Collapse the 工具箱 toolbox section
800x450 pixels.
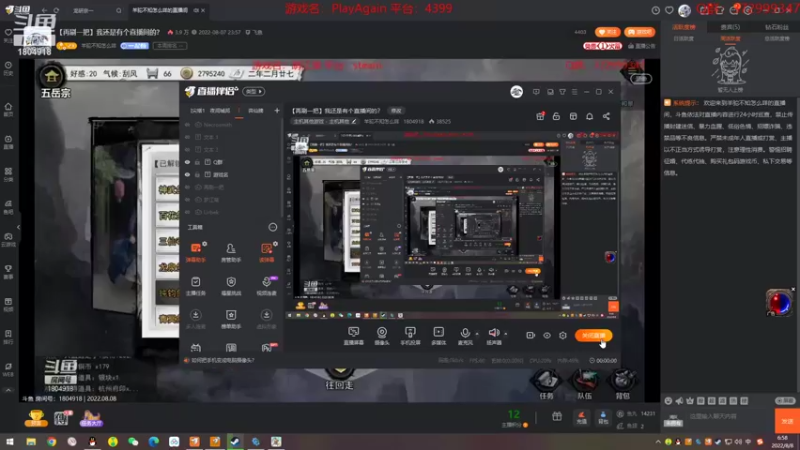pos(272,227)
